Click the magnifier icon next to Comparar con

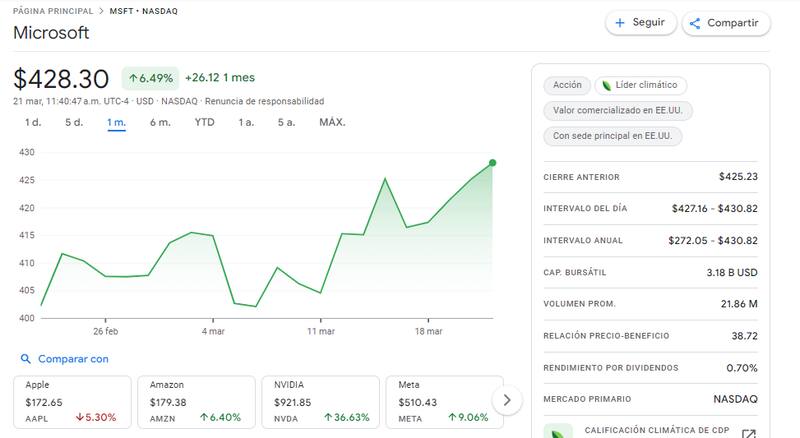coord(25,359)
